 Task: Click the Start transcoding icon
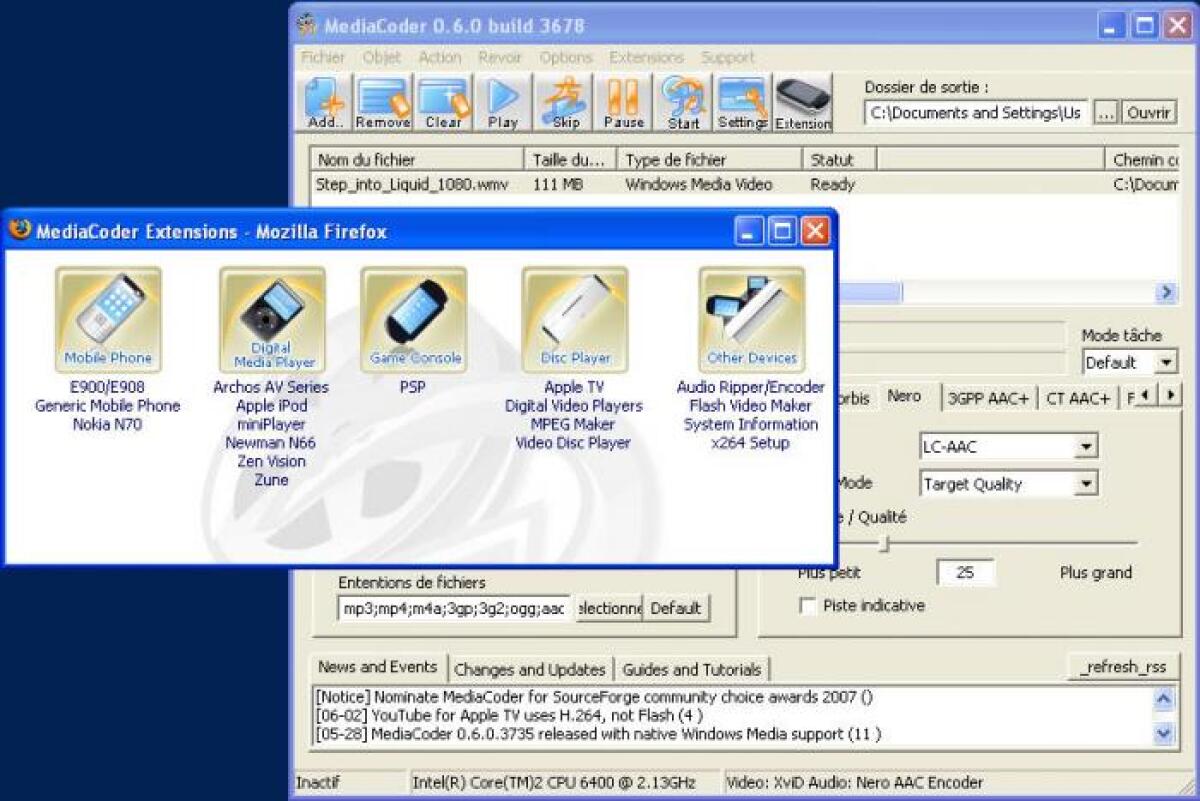click(682, 100)
